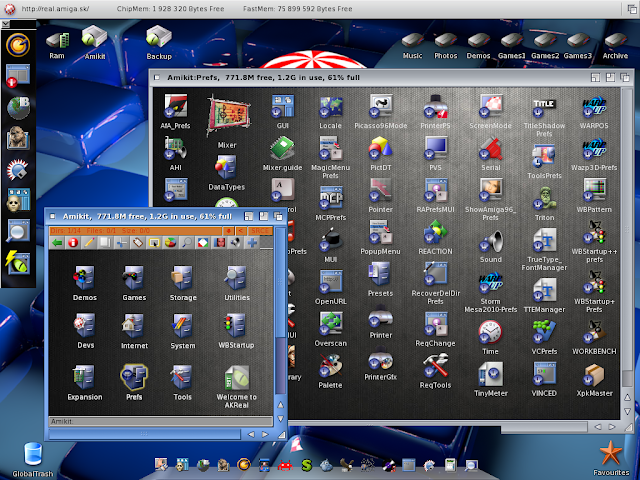The image size is (640, 480).
Task: Click Prefs window vertical scrollbar down arrow
Action: 628,411
